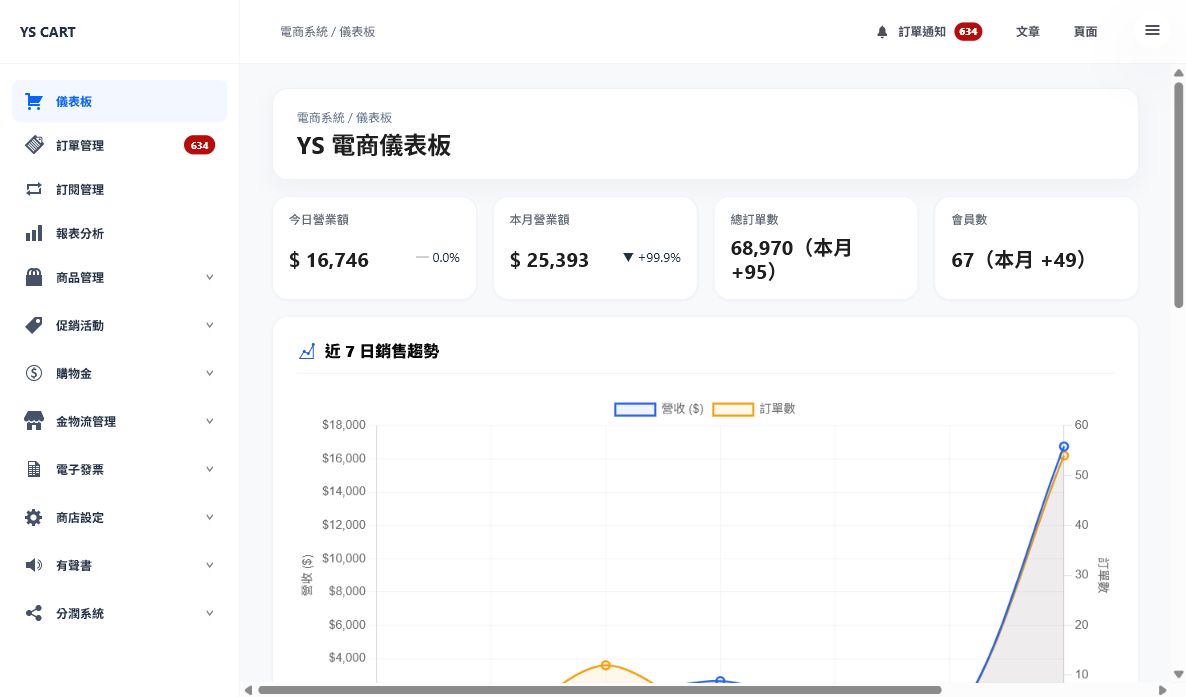1186x697 pixels.
Task: Expand the 分潤系統 submenu chevron
Action: 210,613
